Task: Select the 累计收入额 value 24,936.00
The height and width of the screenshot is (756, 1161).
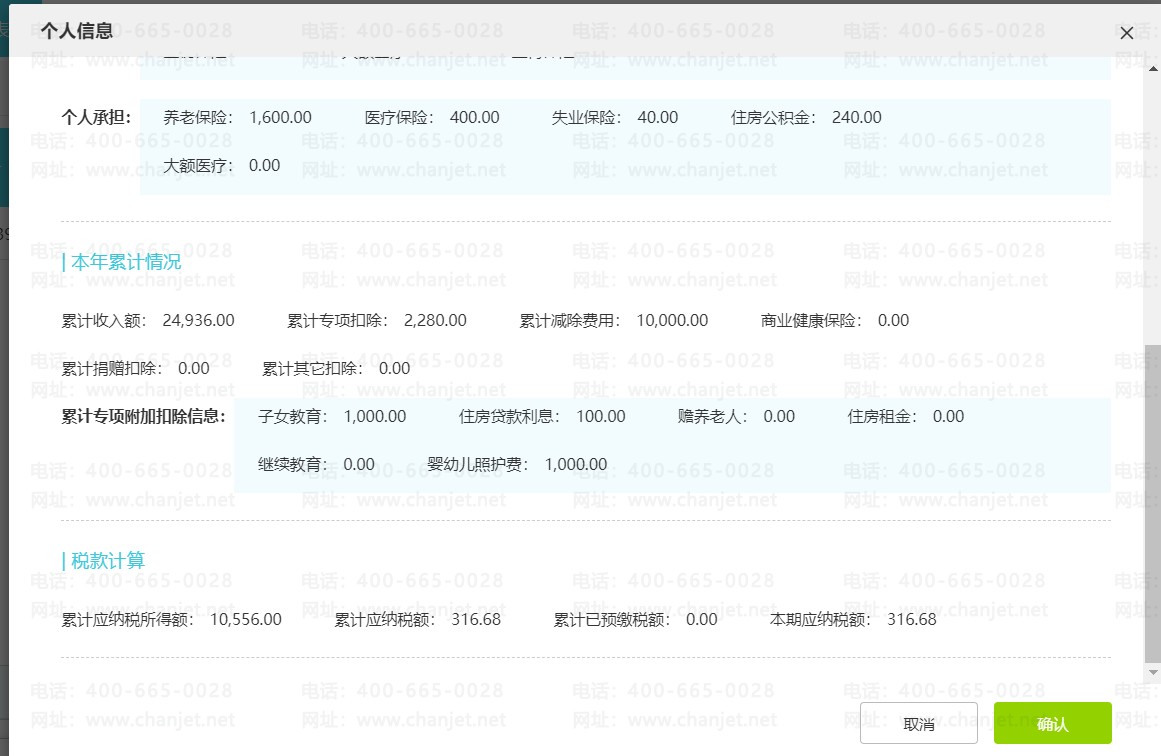Action: 198,321
